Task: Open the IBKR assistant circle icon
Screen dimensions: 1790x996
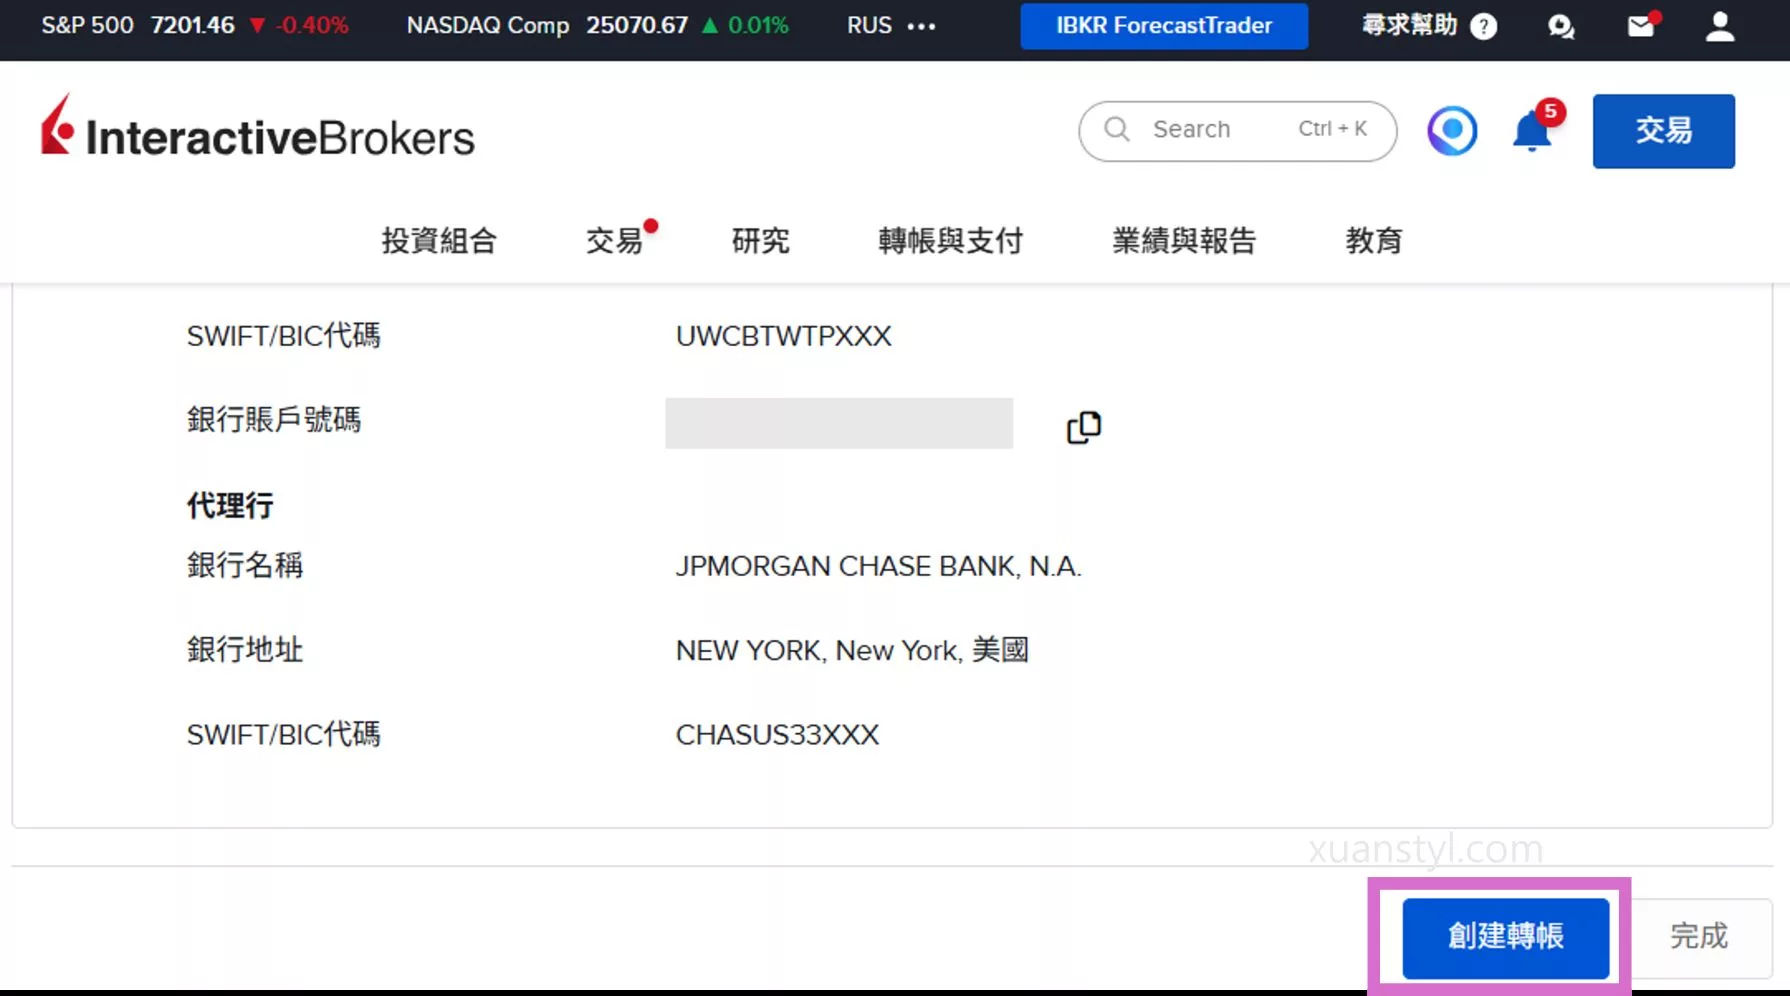Action: pos(1452,130)
